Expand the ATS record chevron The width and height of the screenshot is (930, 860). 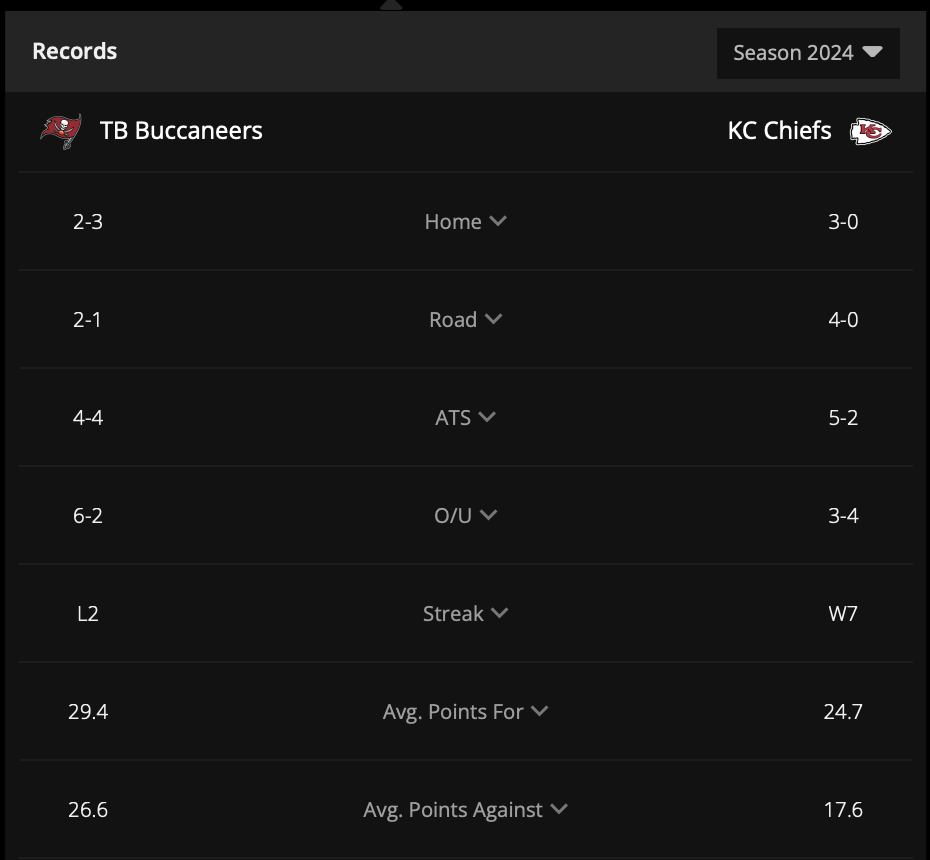click(487, 417)
